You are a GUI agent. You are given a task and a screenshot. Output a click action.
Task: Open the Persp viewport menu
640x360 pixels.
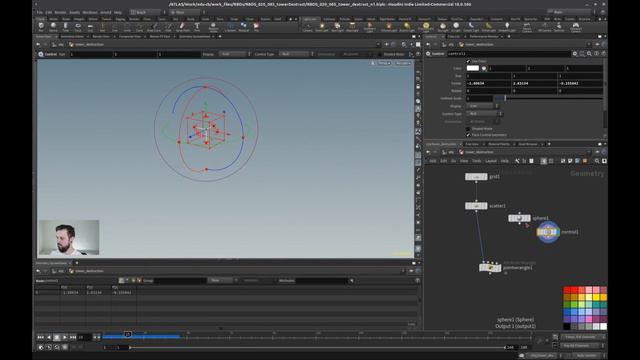point(384,63)
